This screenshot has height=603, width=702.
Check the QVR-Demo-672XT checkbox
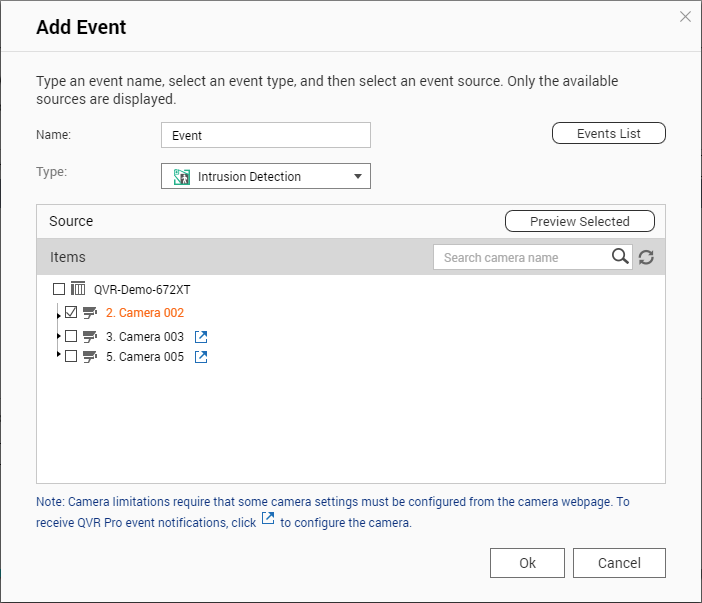pos(59,289)
